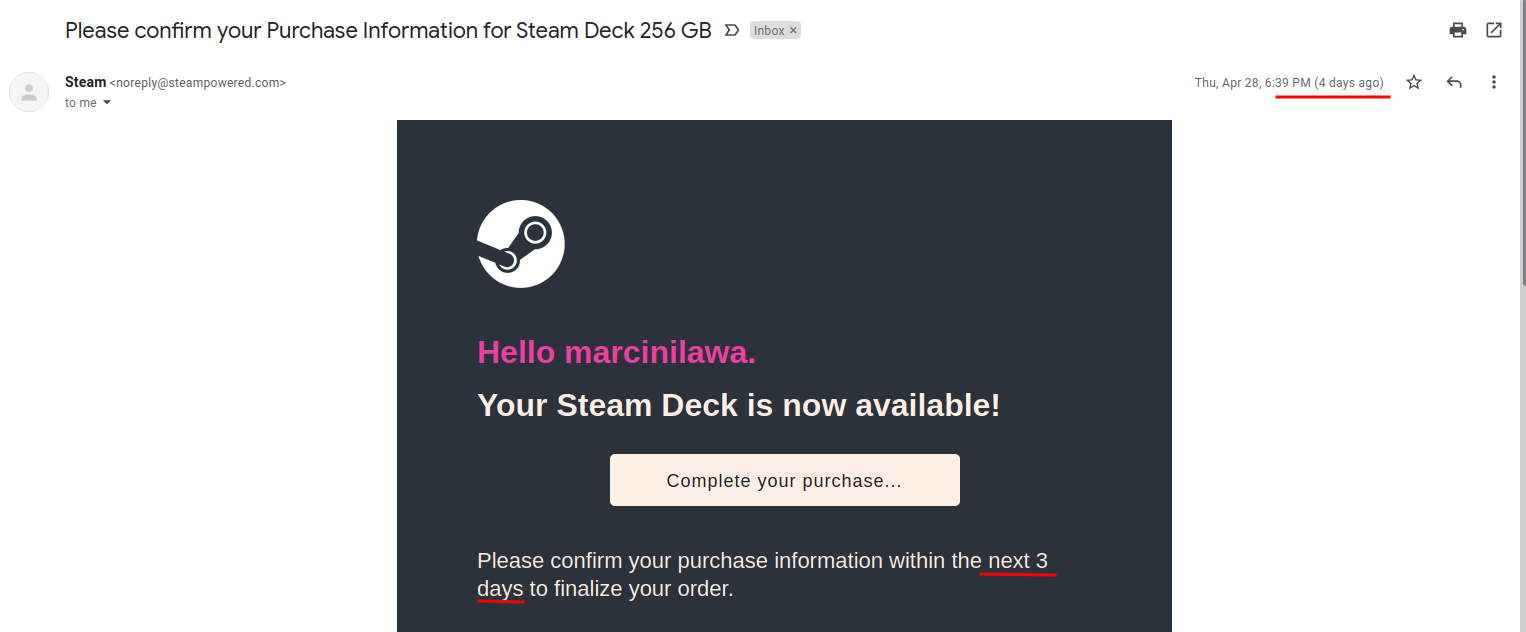Remove the Inbox label with its x

click(x=794, y=31)
